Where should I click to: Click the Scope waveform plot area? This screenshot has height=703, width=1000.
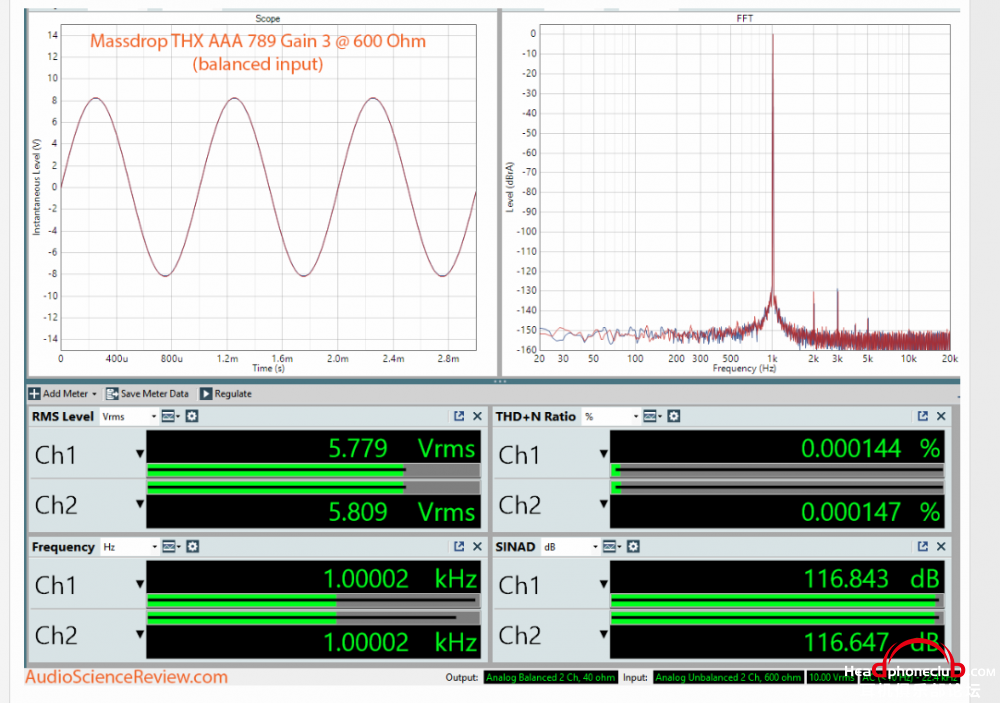268,187
